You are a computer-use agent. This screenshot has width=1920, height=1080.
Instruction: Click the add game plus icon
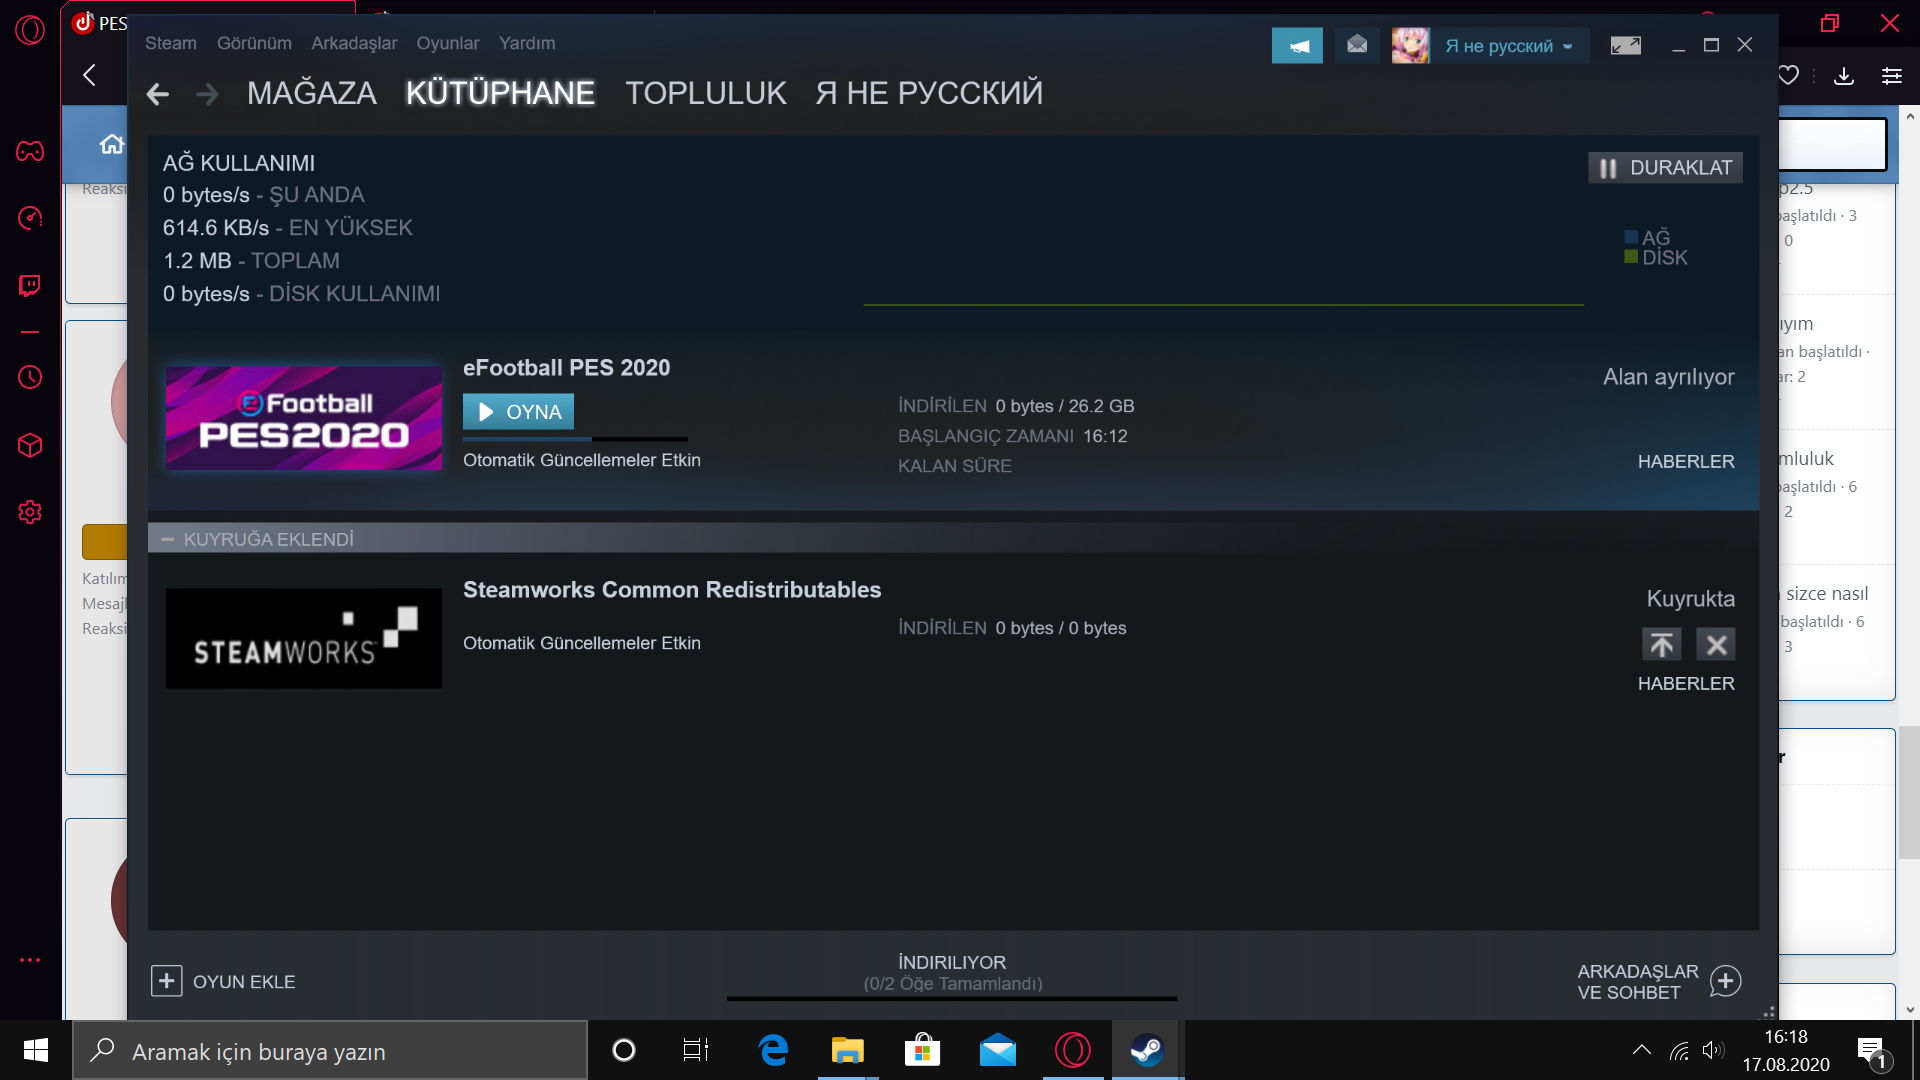[x=167, y=981]
